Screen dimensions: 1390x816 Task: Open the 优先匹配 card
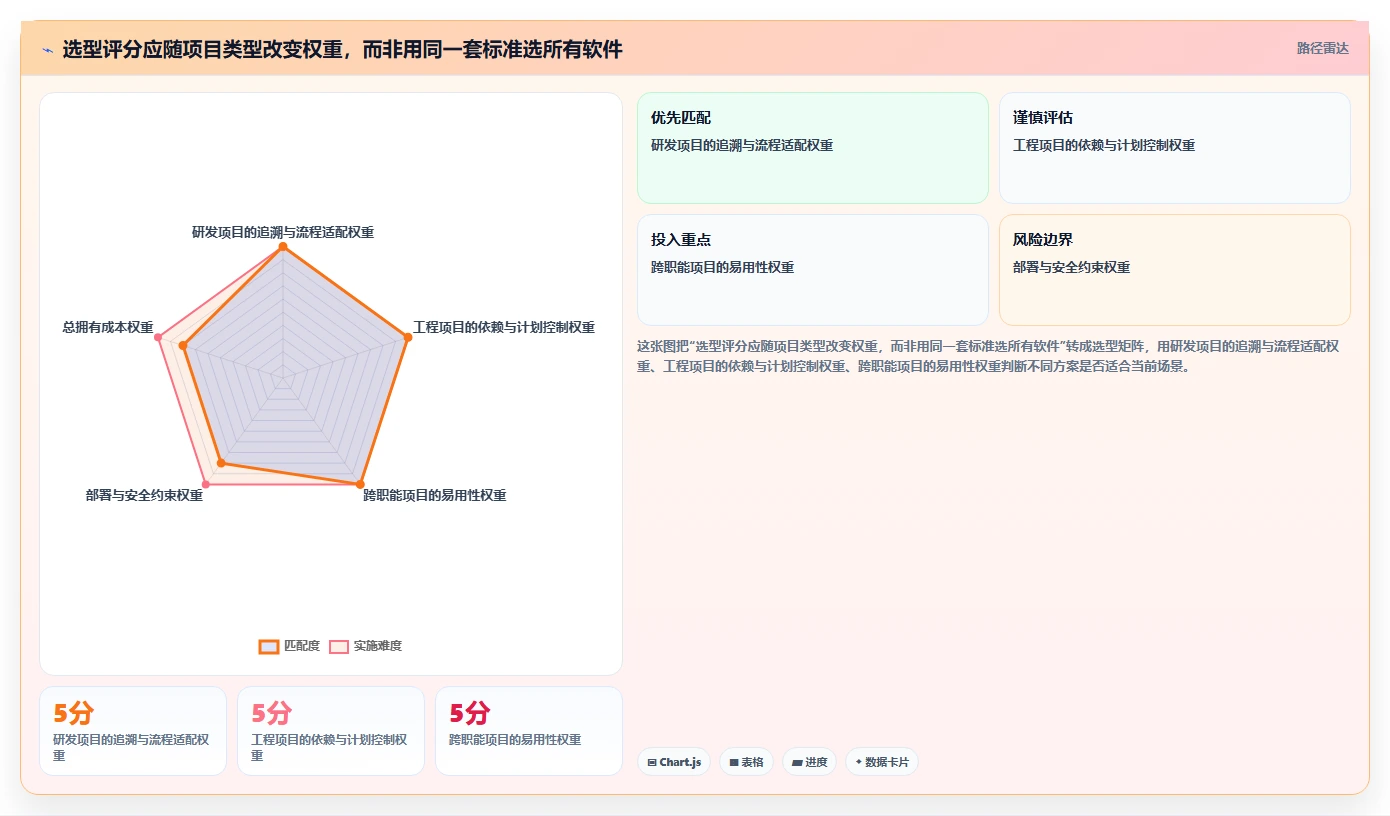click(812, 148)
